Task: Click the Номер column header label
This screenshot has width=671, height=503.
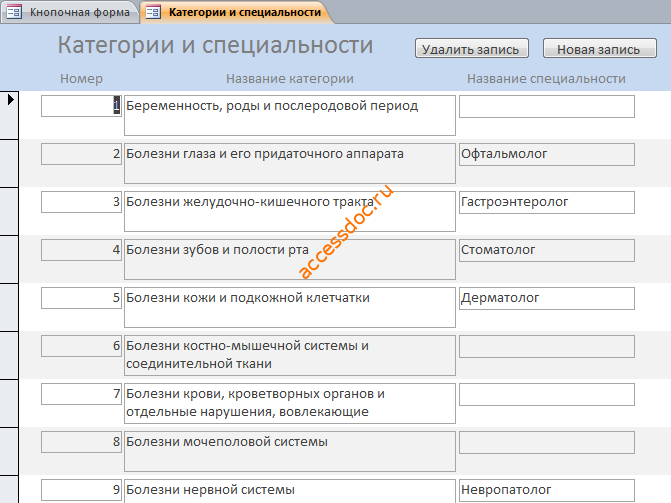Action: coord(81,79)
